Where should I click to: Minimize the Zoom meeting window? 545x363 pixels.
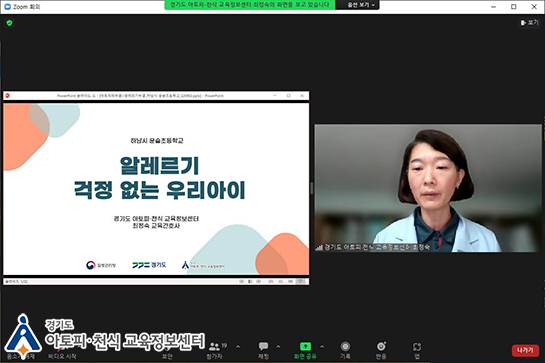point(493,7)
